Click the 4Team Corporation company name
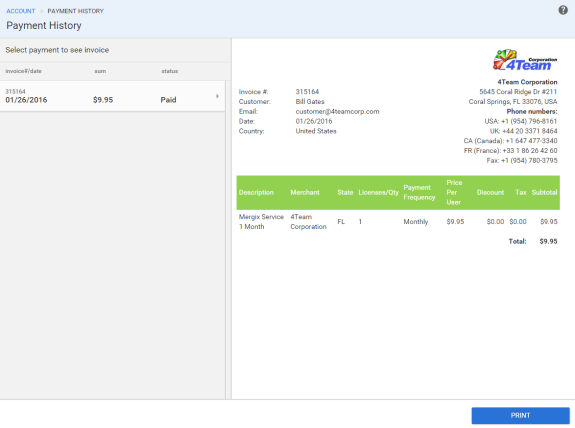 [x=527, y=82]
